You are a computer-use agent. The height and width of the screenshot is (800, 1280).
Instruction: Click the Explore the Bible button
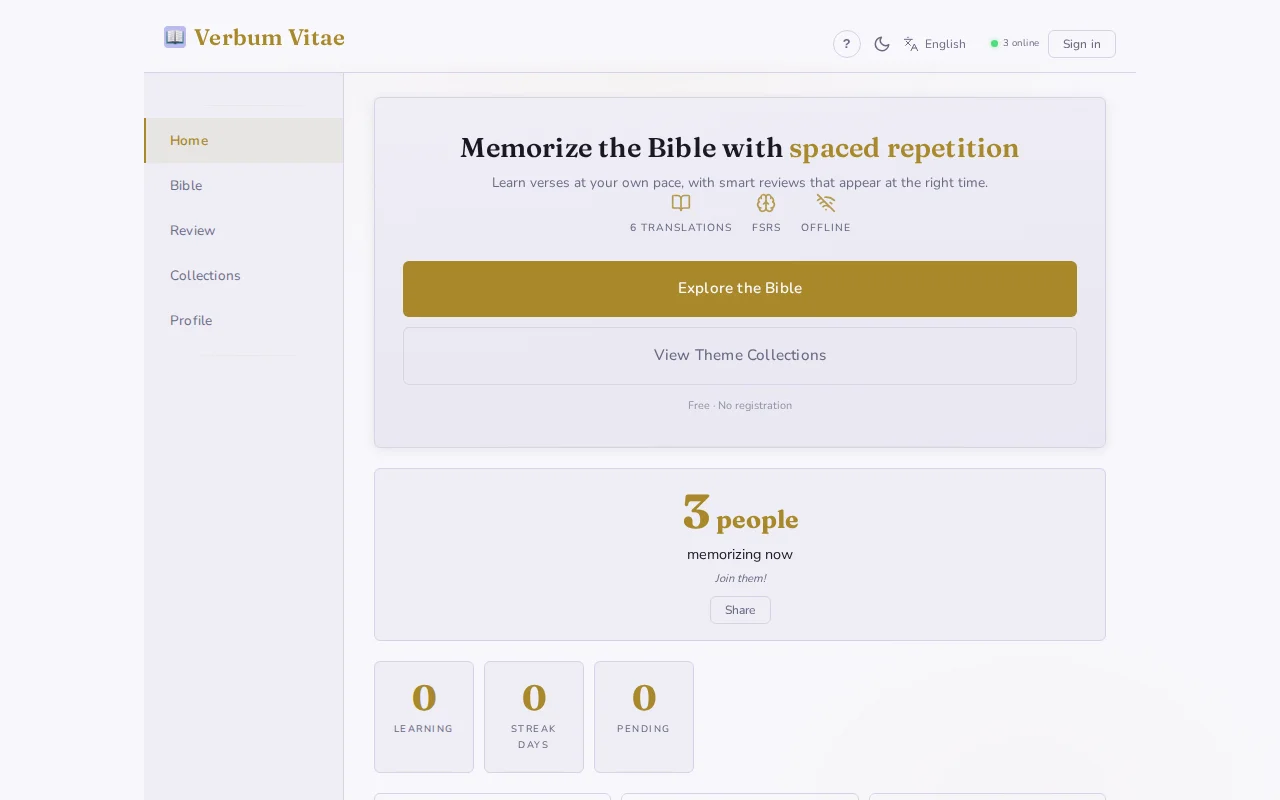(740, 289)
